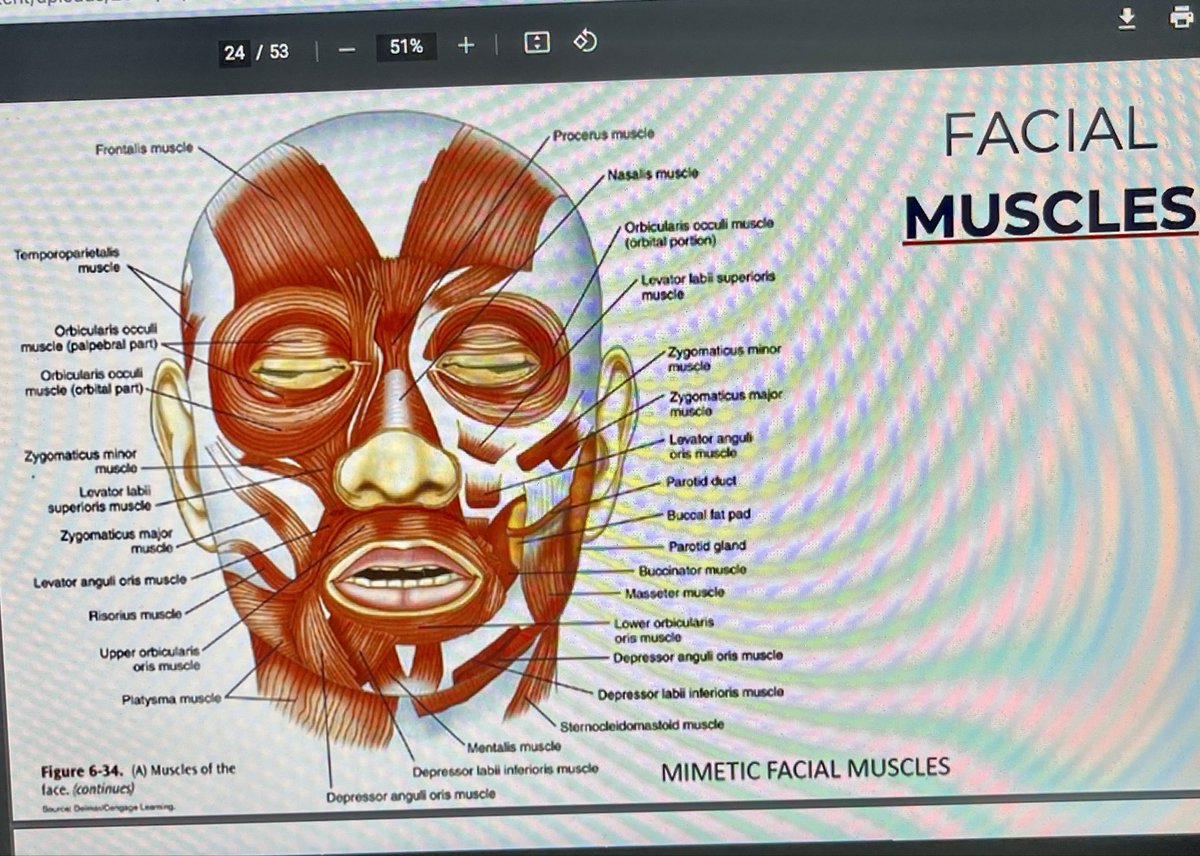Click the 'Masseter muscle' label

[x=673, y=593]
